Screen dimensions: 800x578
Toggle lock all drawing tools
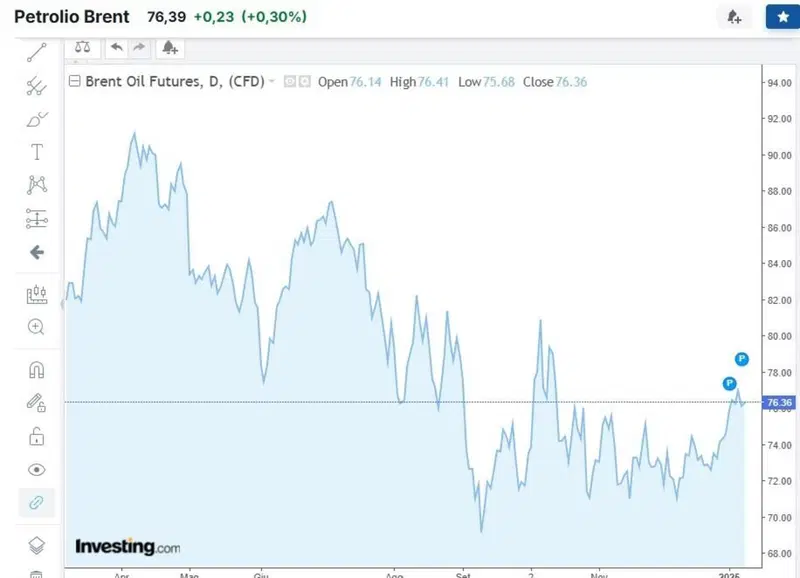tap(37, 437)
